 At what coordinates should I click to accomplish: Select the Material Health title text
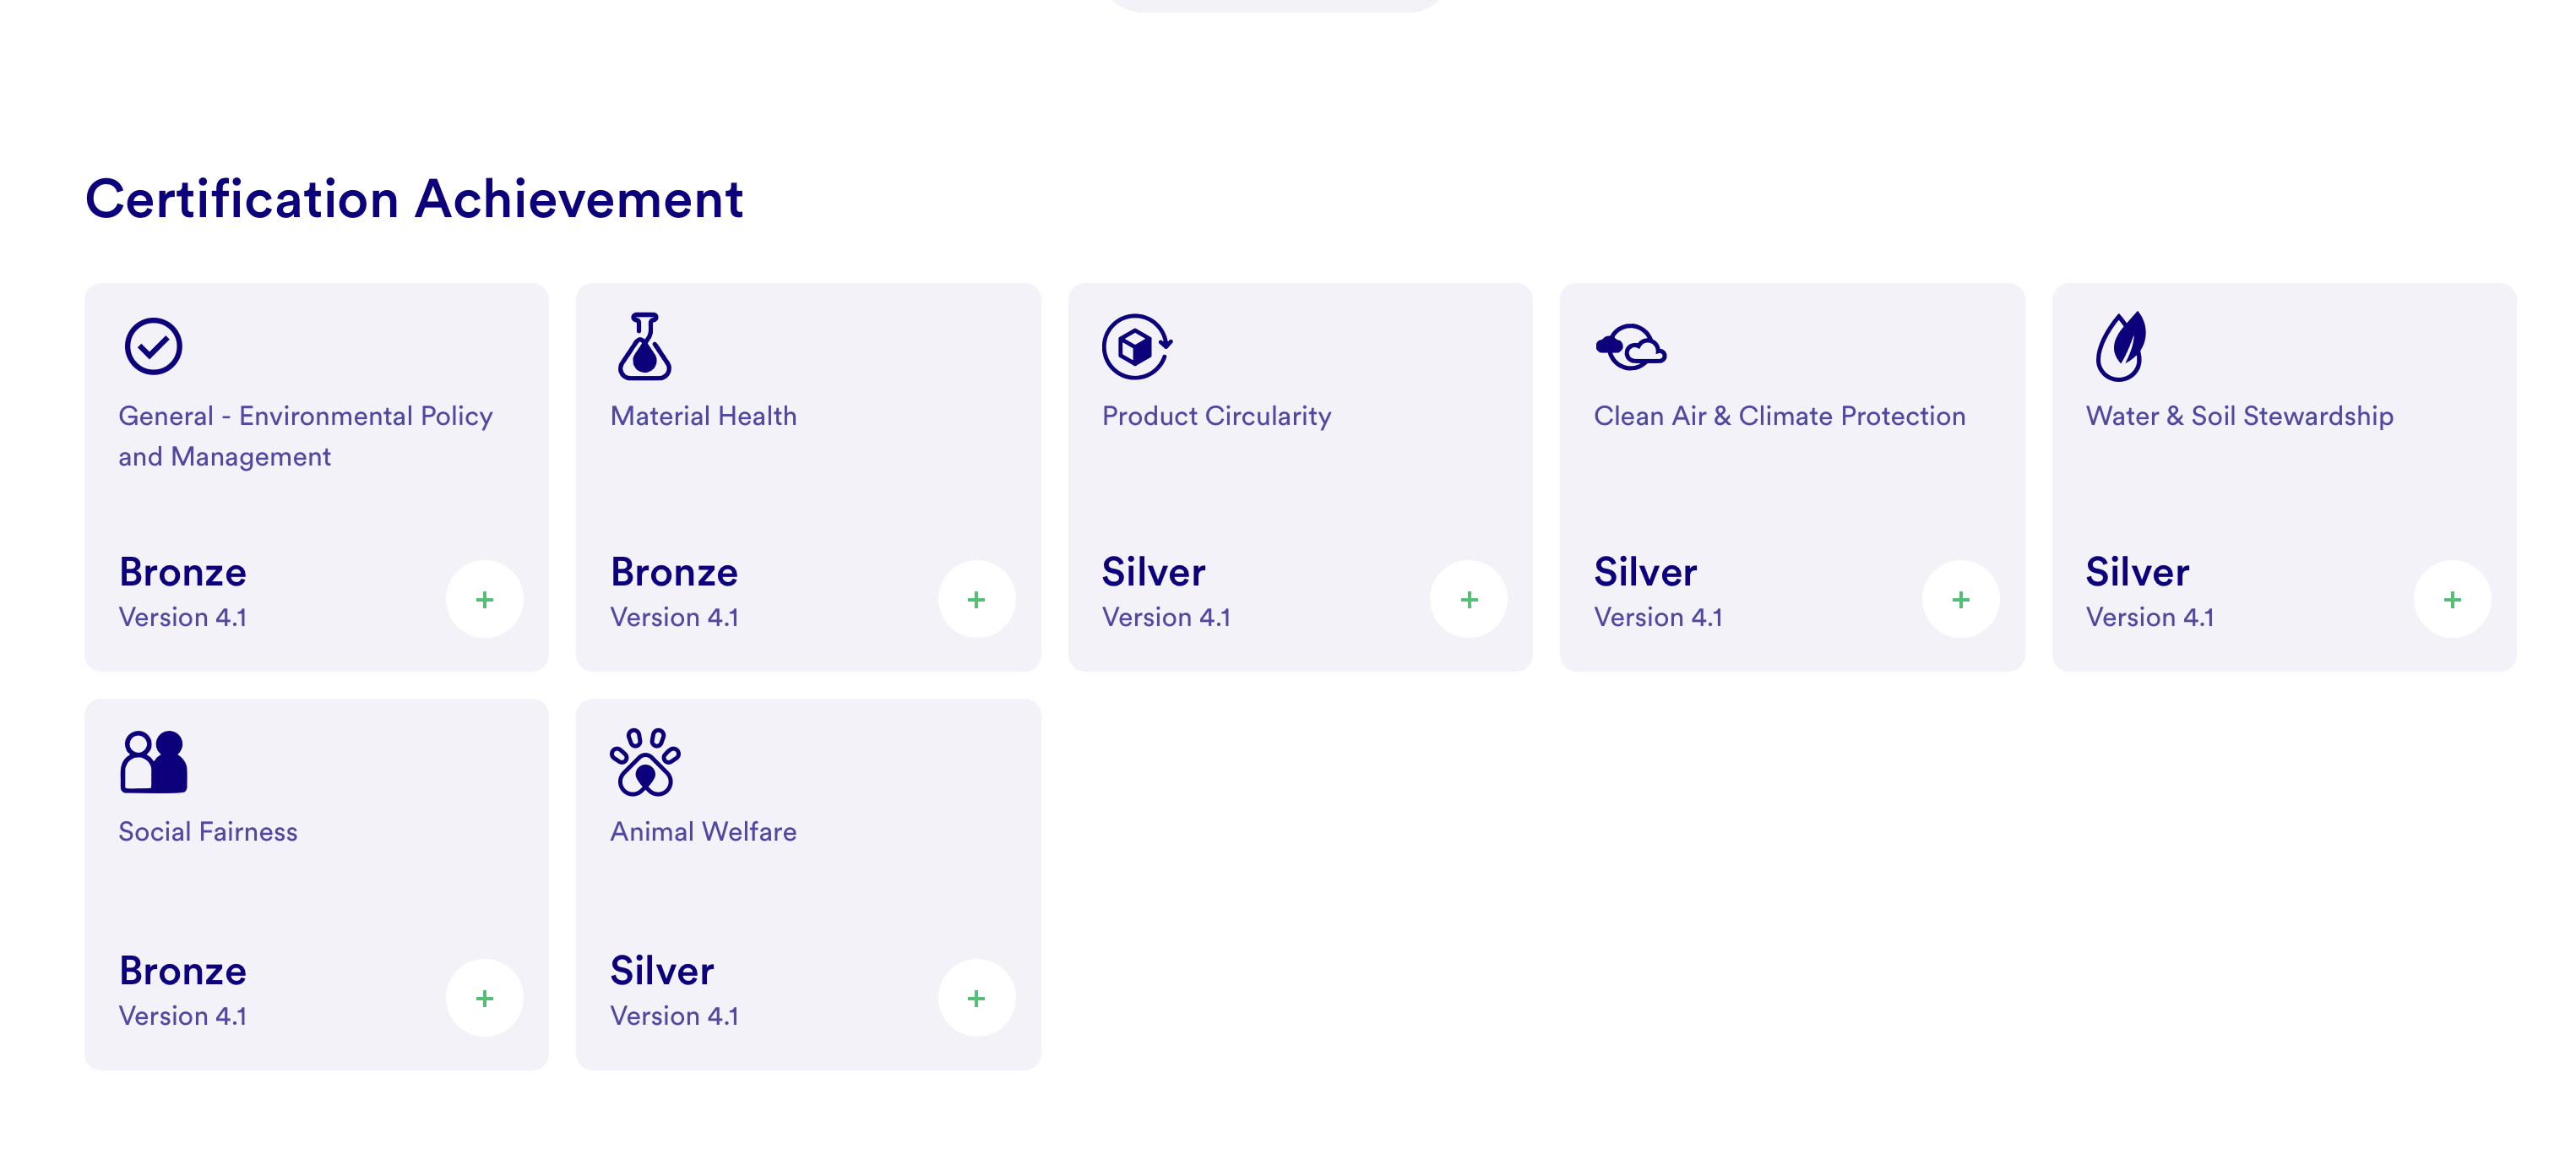click(x=703, y=416)
